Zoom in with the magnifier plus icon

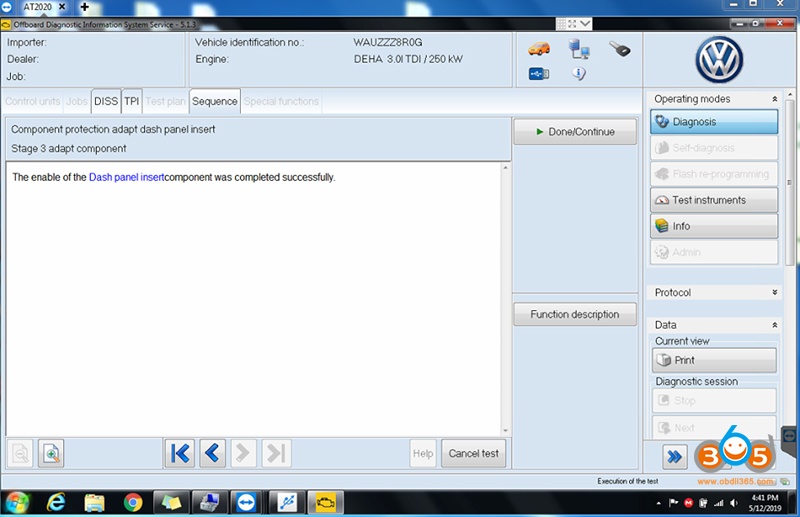pos(51,453)
